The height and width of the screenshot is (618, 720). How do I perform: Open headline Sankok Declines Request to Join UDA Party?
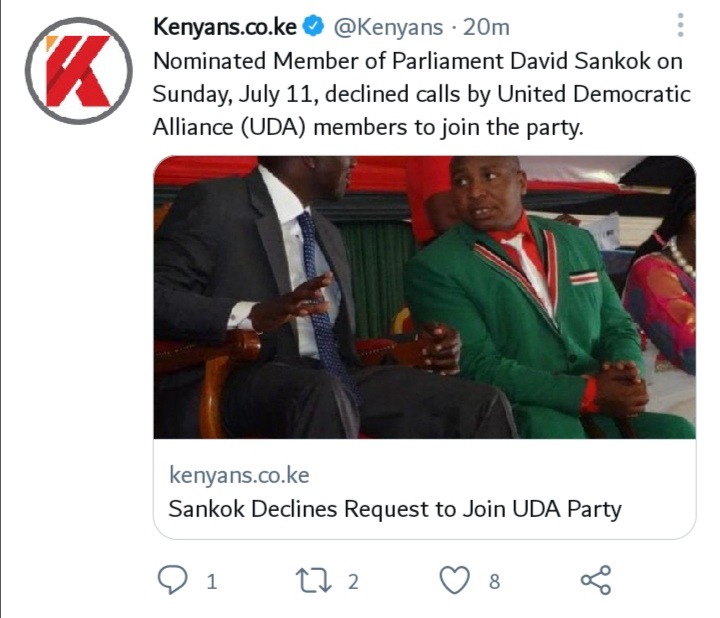(395, 509)
